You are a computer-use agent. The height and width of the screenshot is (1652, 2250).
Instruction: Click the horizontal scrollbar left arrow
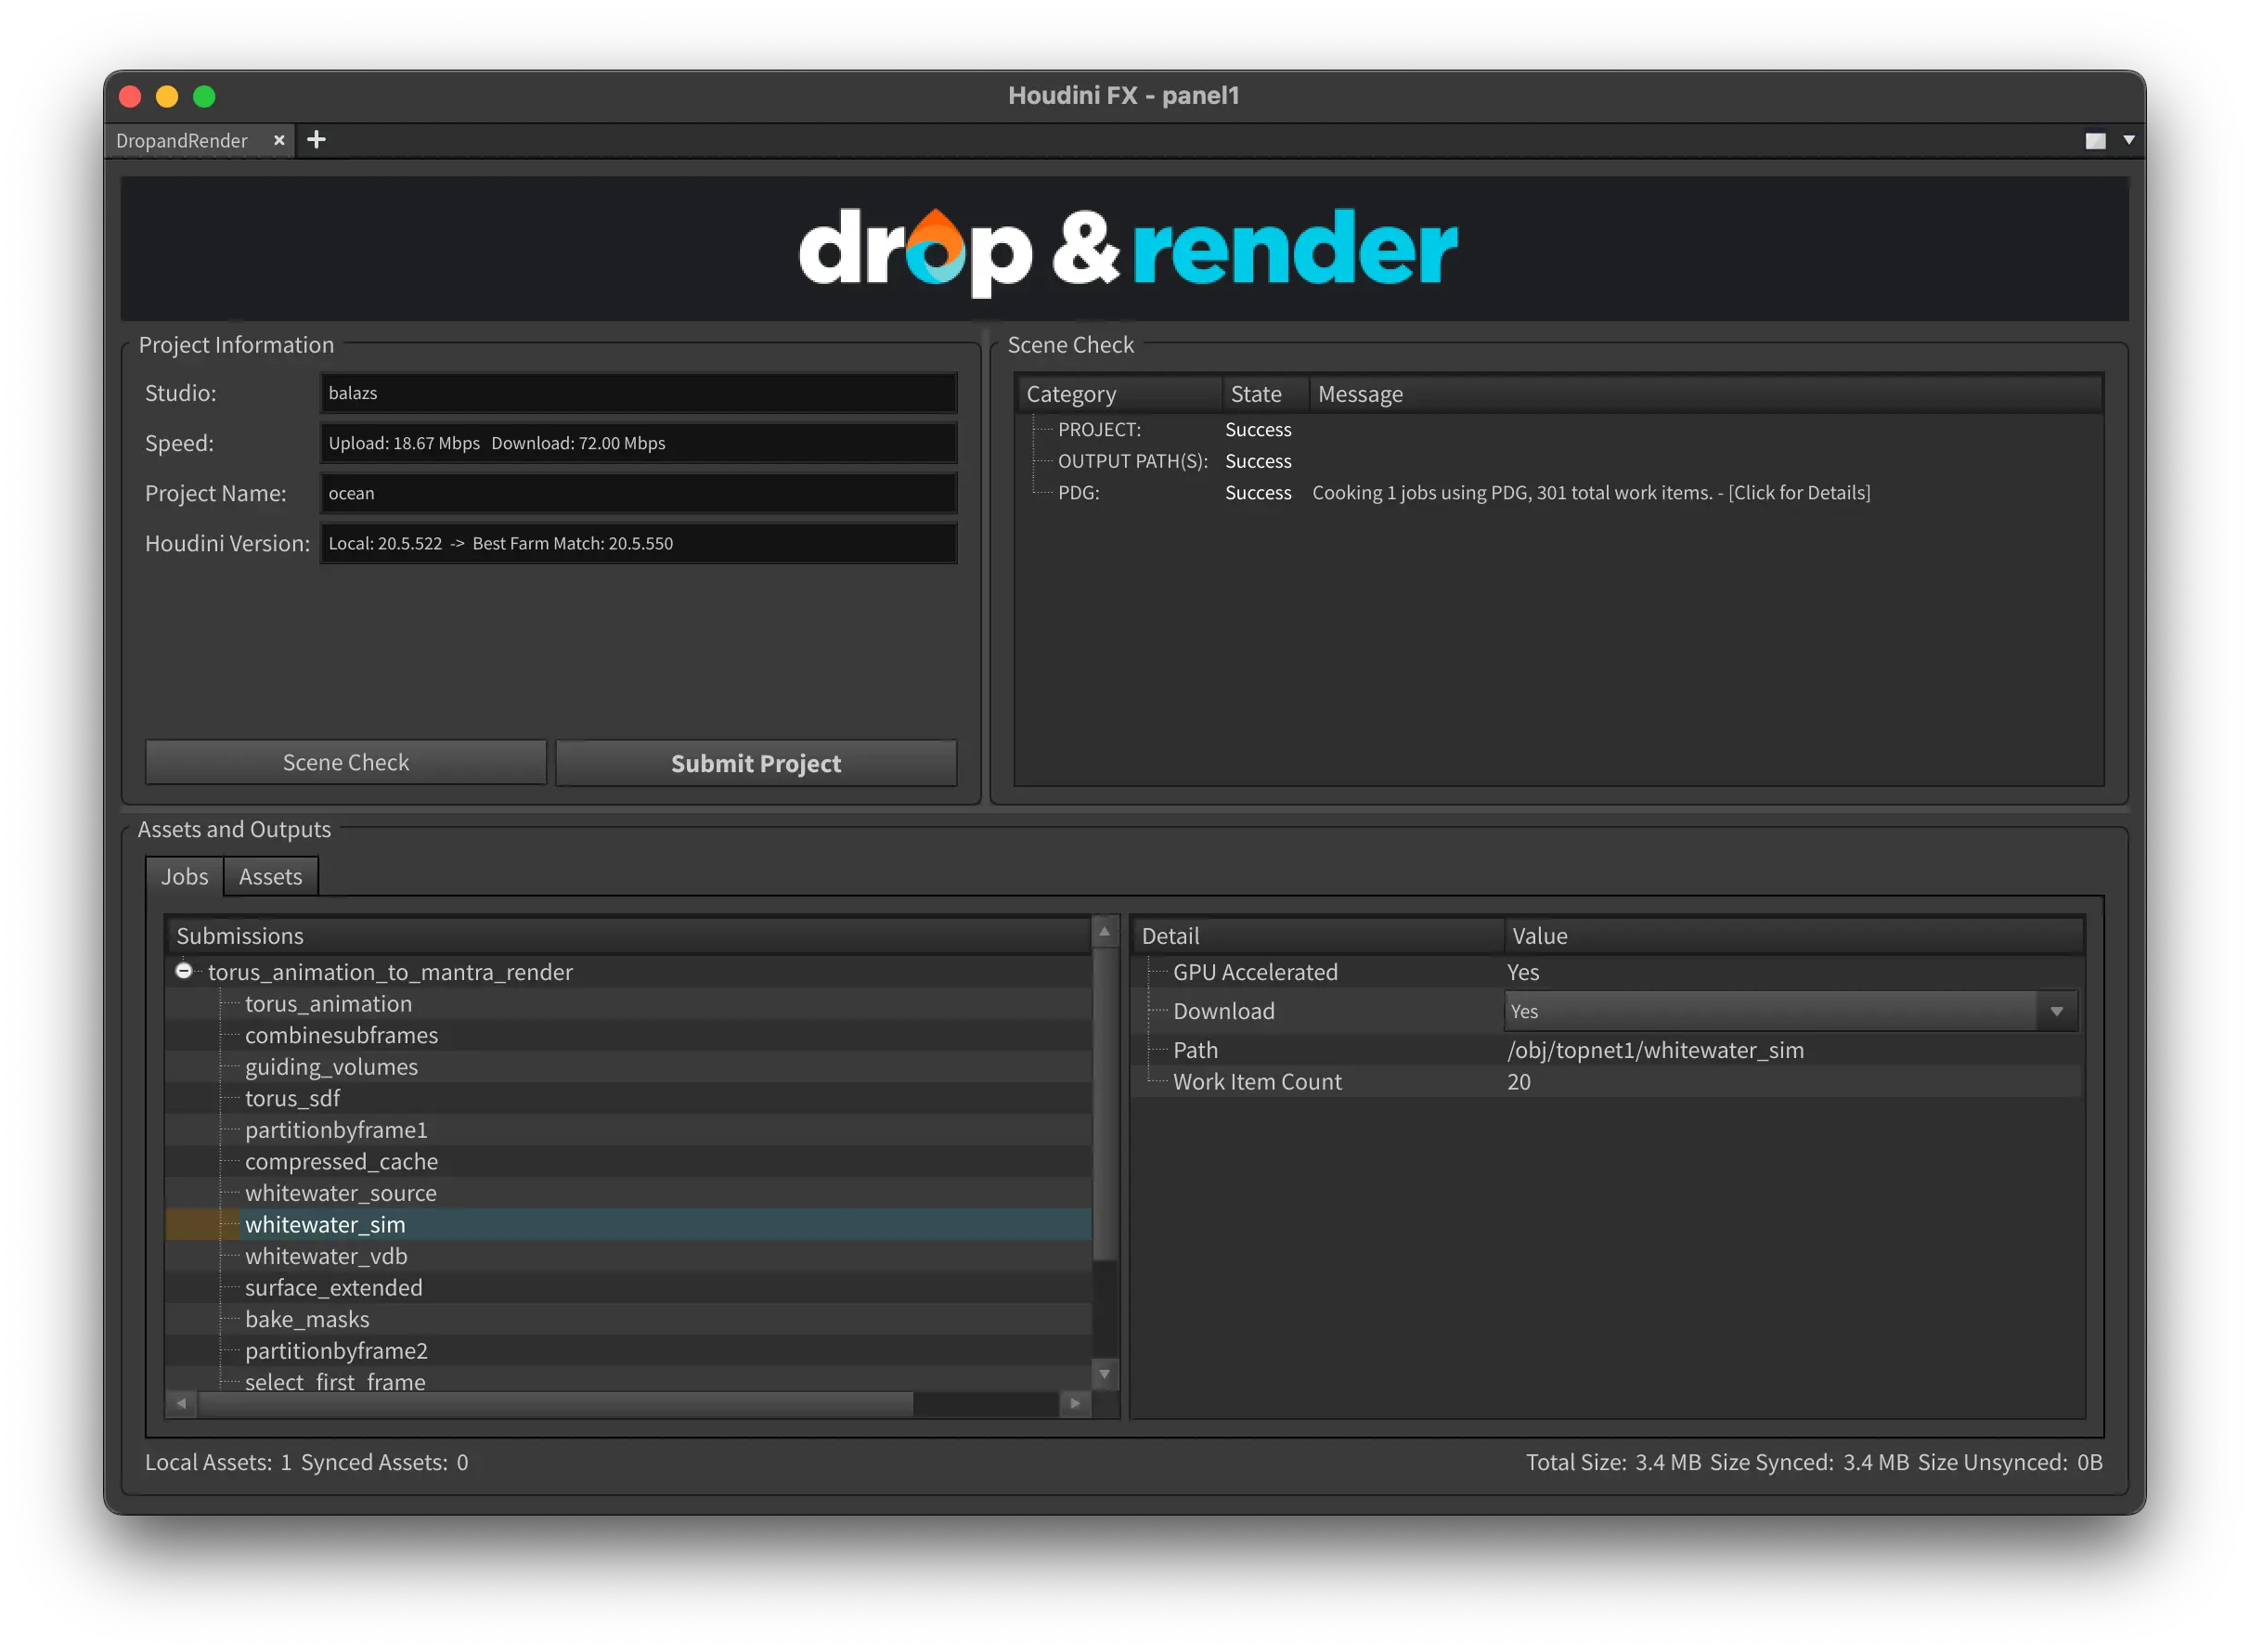[x=181, y=1403]
